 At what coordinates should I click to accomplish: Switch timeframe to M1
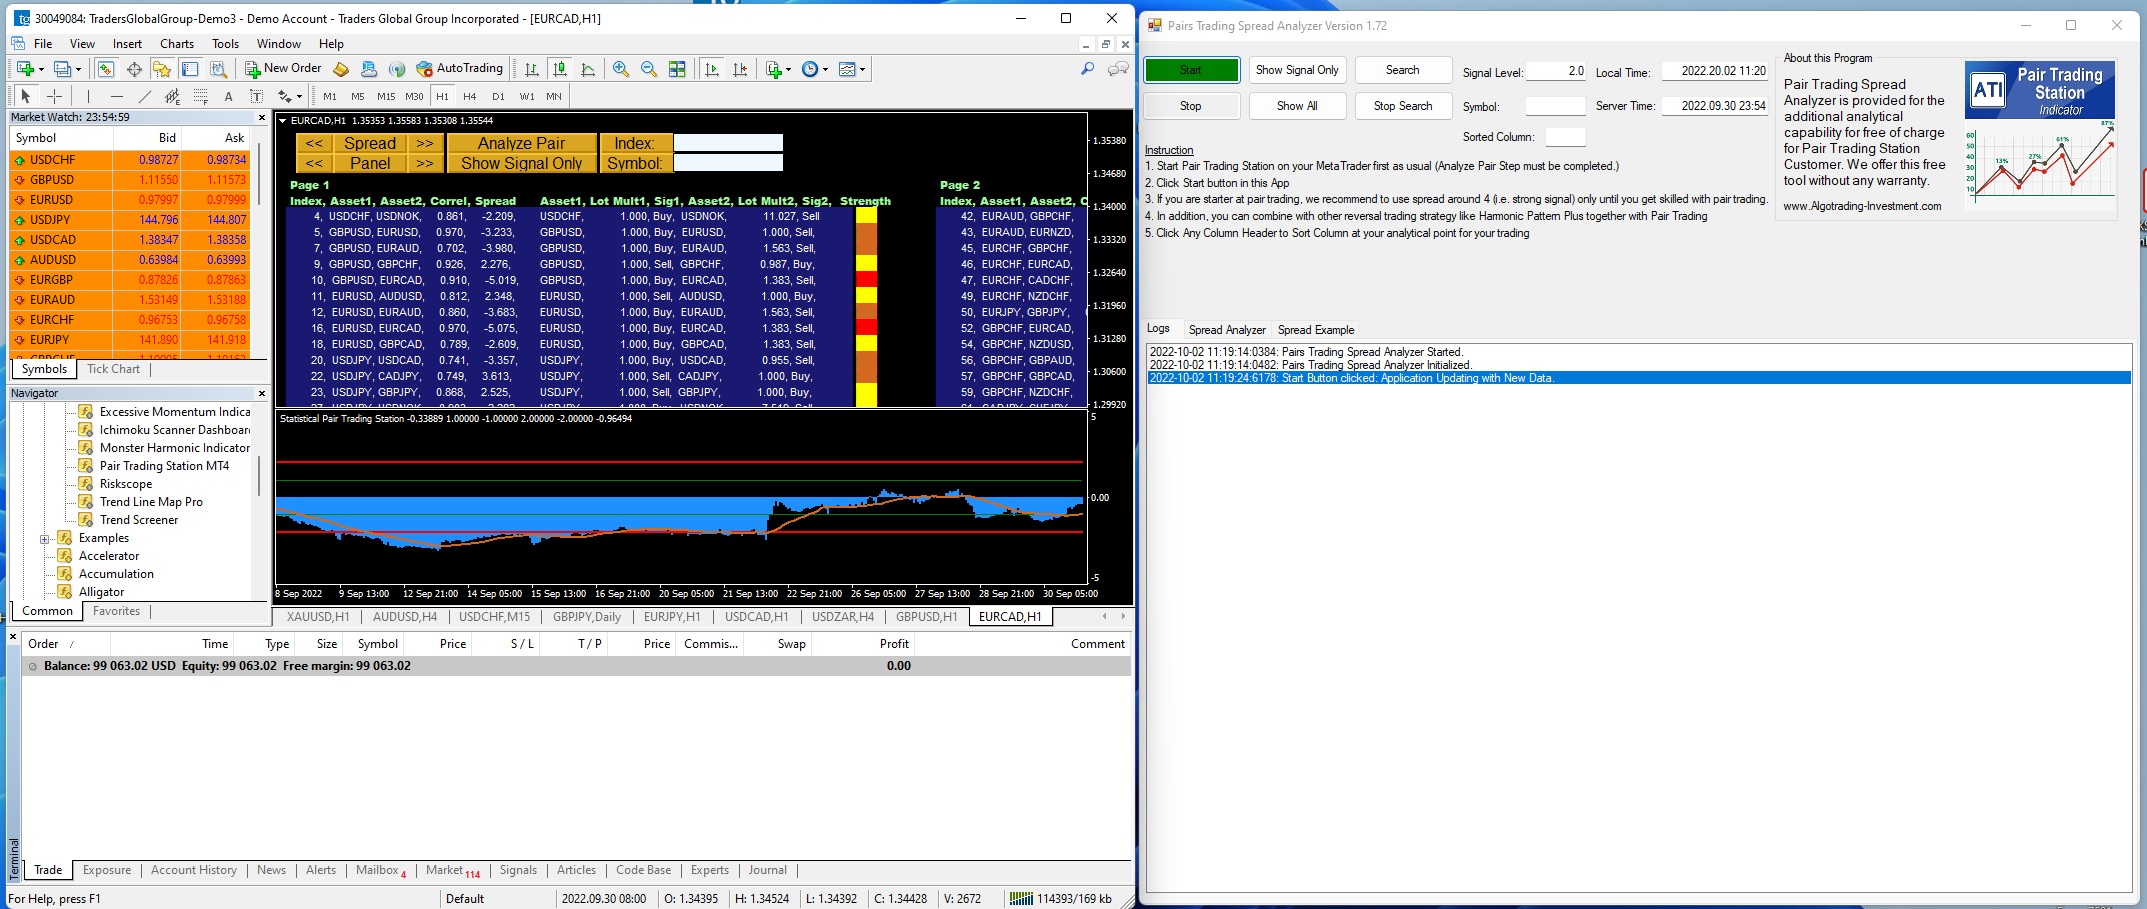pyautogui.click(x=330, y=96)
